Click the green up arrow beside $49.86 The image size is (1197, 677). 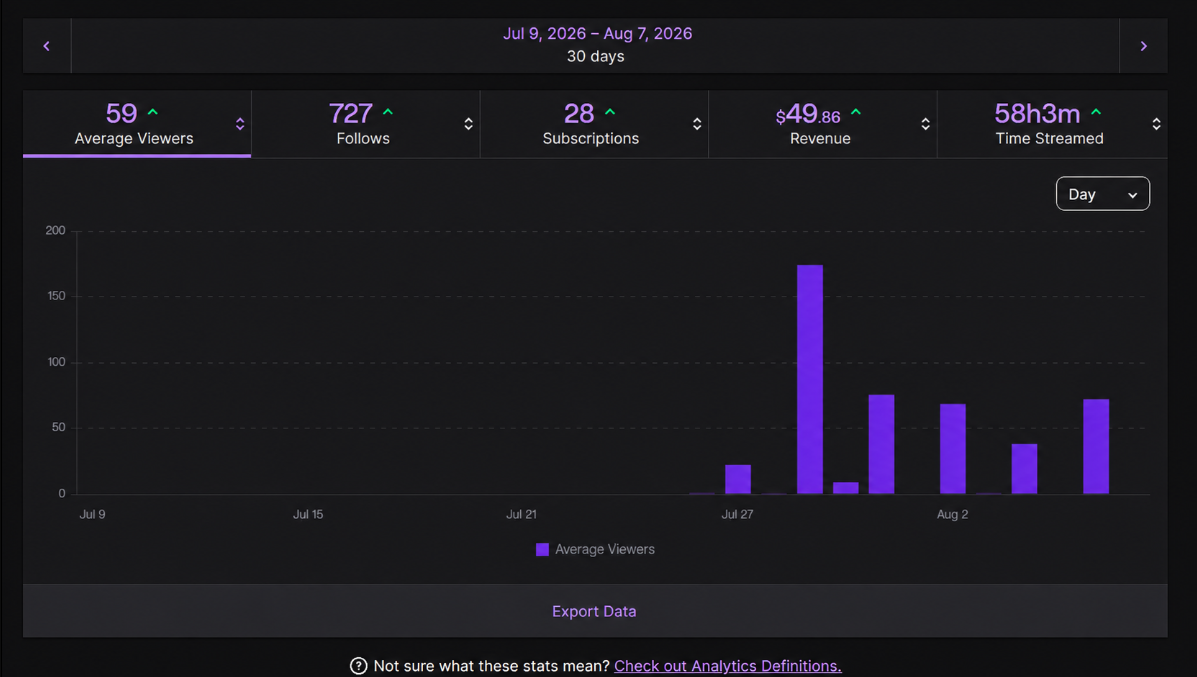click(856, 112)
